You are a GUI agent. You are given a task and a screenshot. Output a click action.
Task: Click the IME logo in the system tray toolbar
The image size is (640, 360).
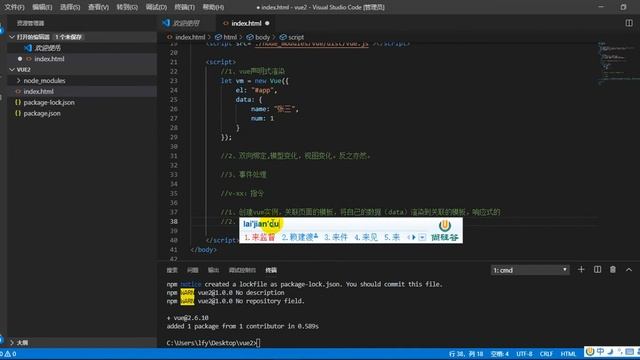coord(590,351)
